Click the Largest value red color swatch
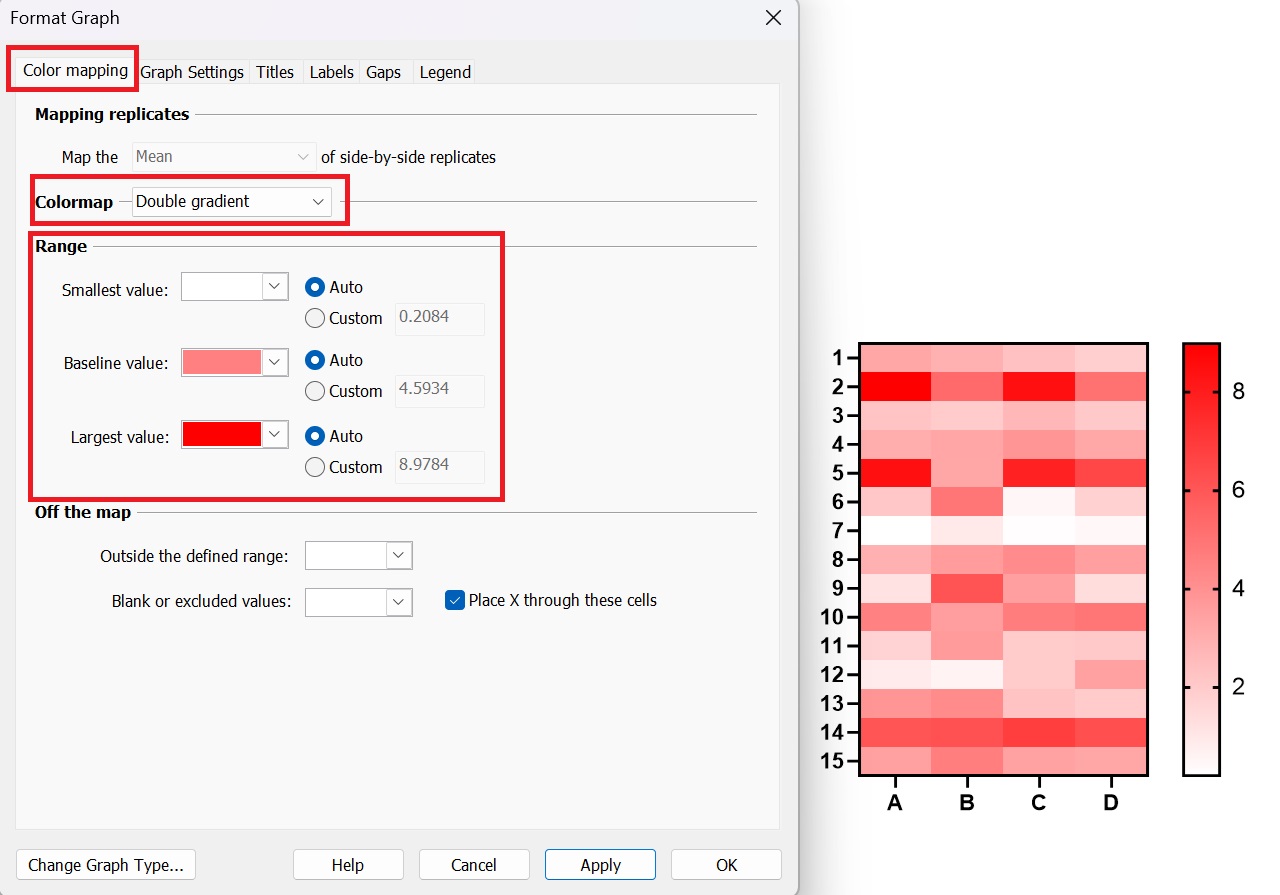Screen dimensions: 1280x895 [x=221, y=435]
